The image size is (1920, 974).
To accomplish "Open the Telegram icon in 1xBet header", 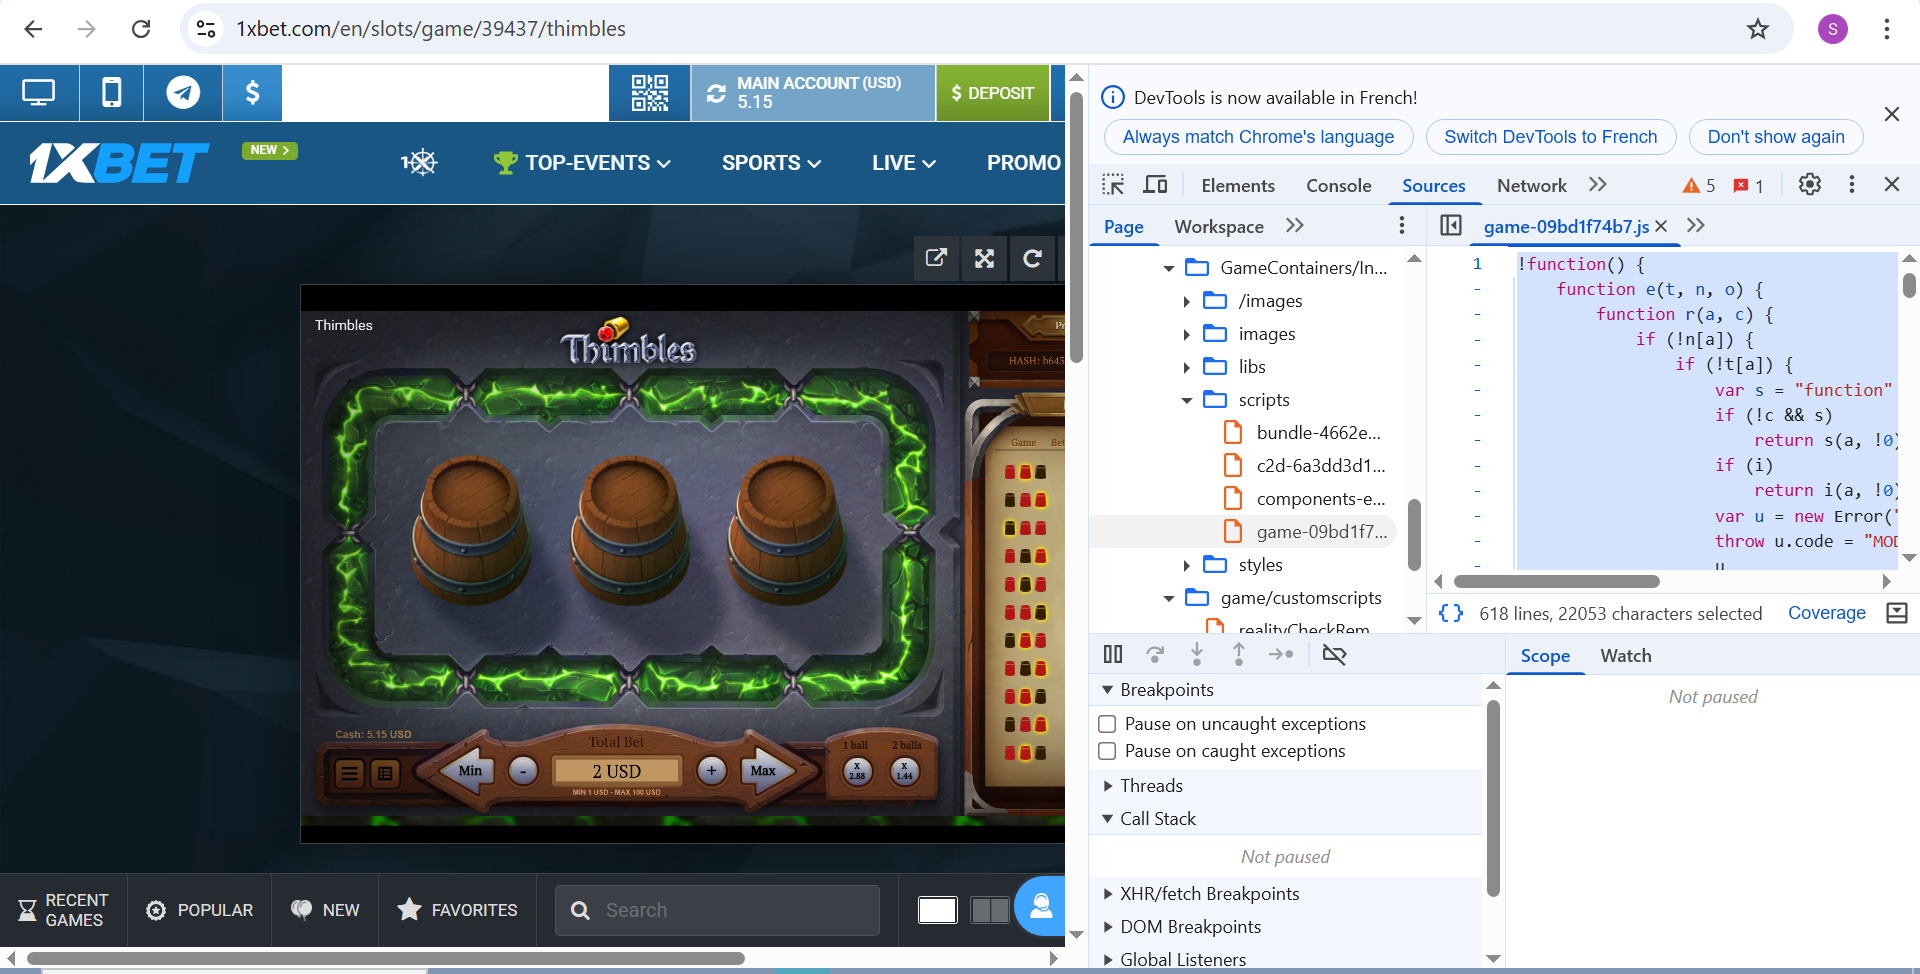I will tap(182, 93).
